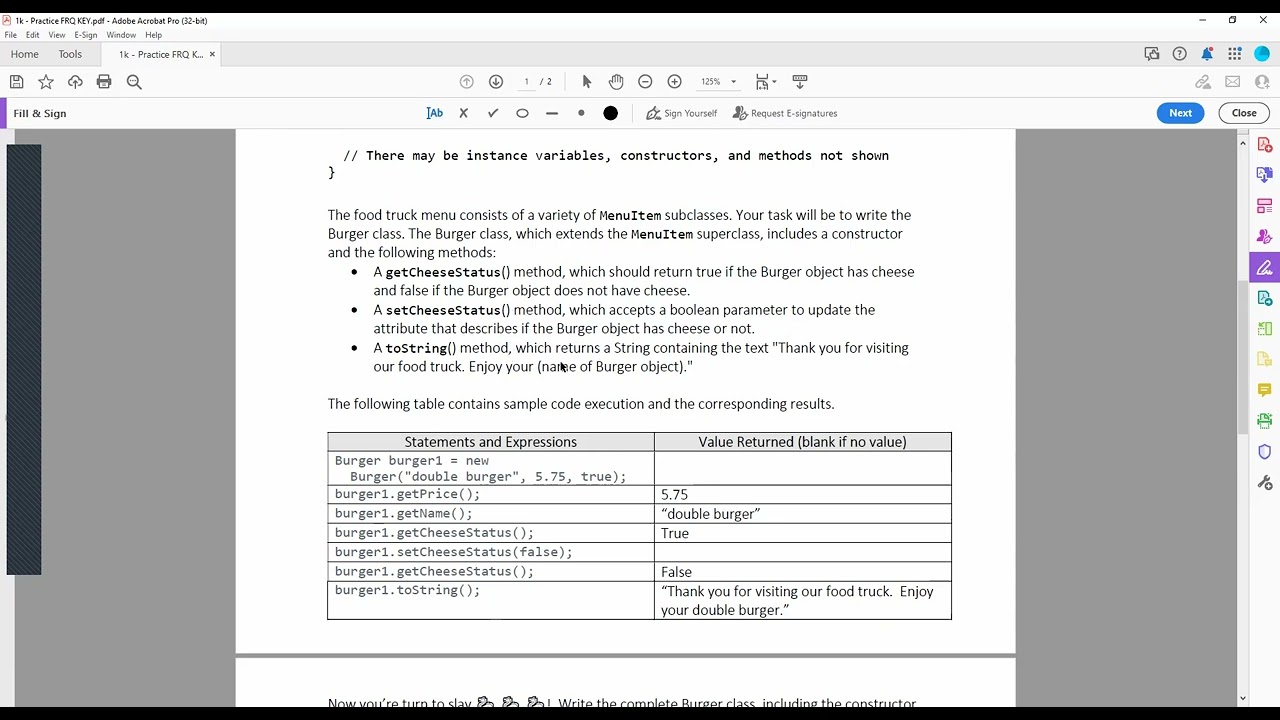Open the Create PDF tool in the sidebar
The height and width of the screenshot is (720, 1280).
1265,145
